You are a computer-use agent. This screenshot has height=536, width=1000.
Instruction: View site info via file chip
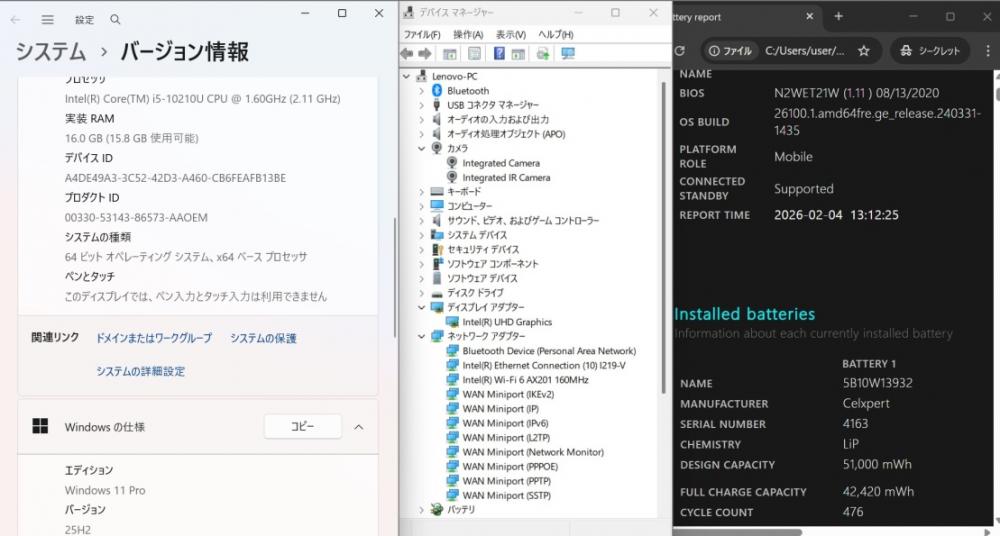(x=730, y=50)
